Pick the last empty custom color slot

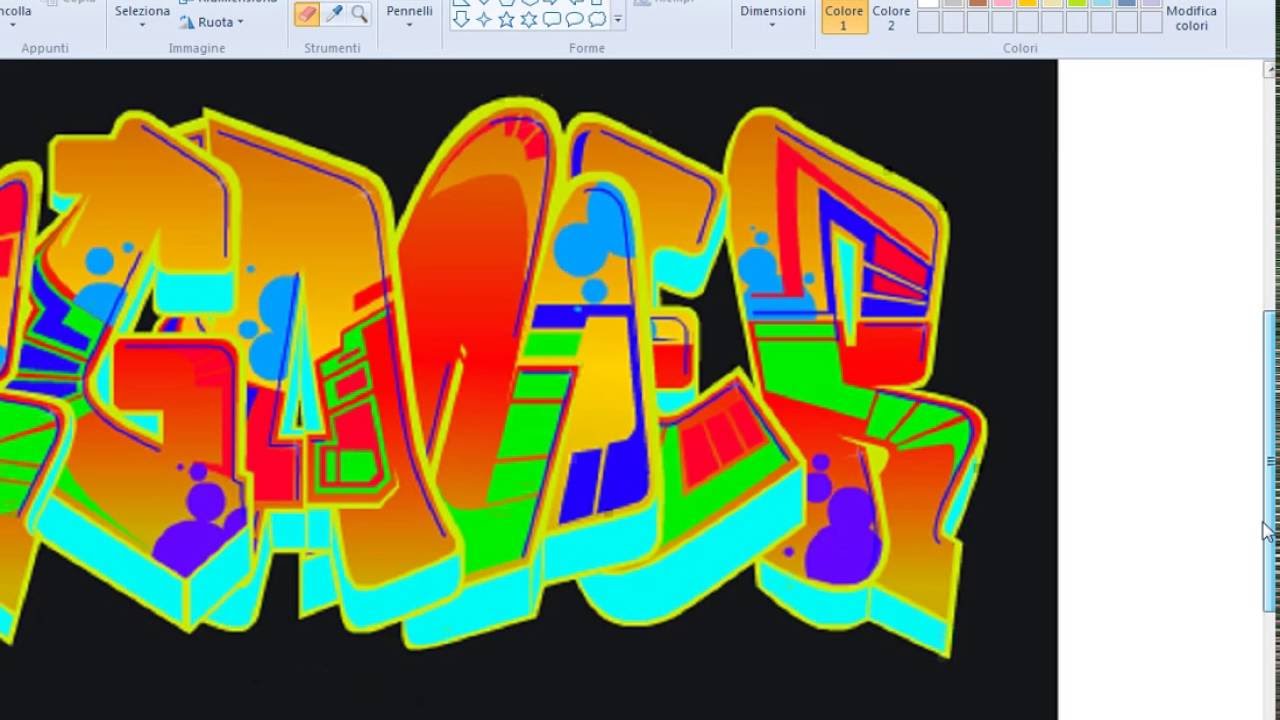(1151, 23)
